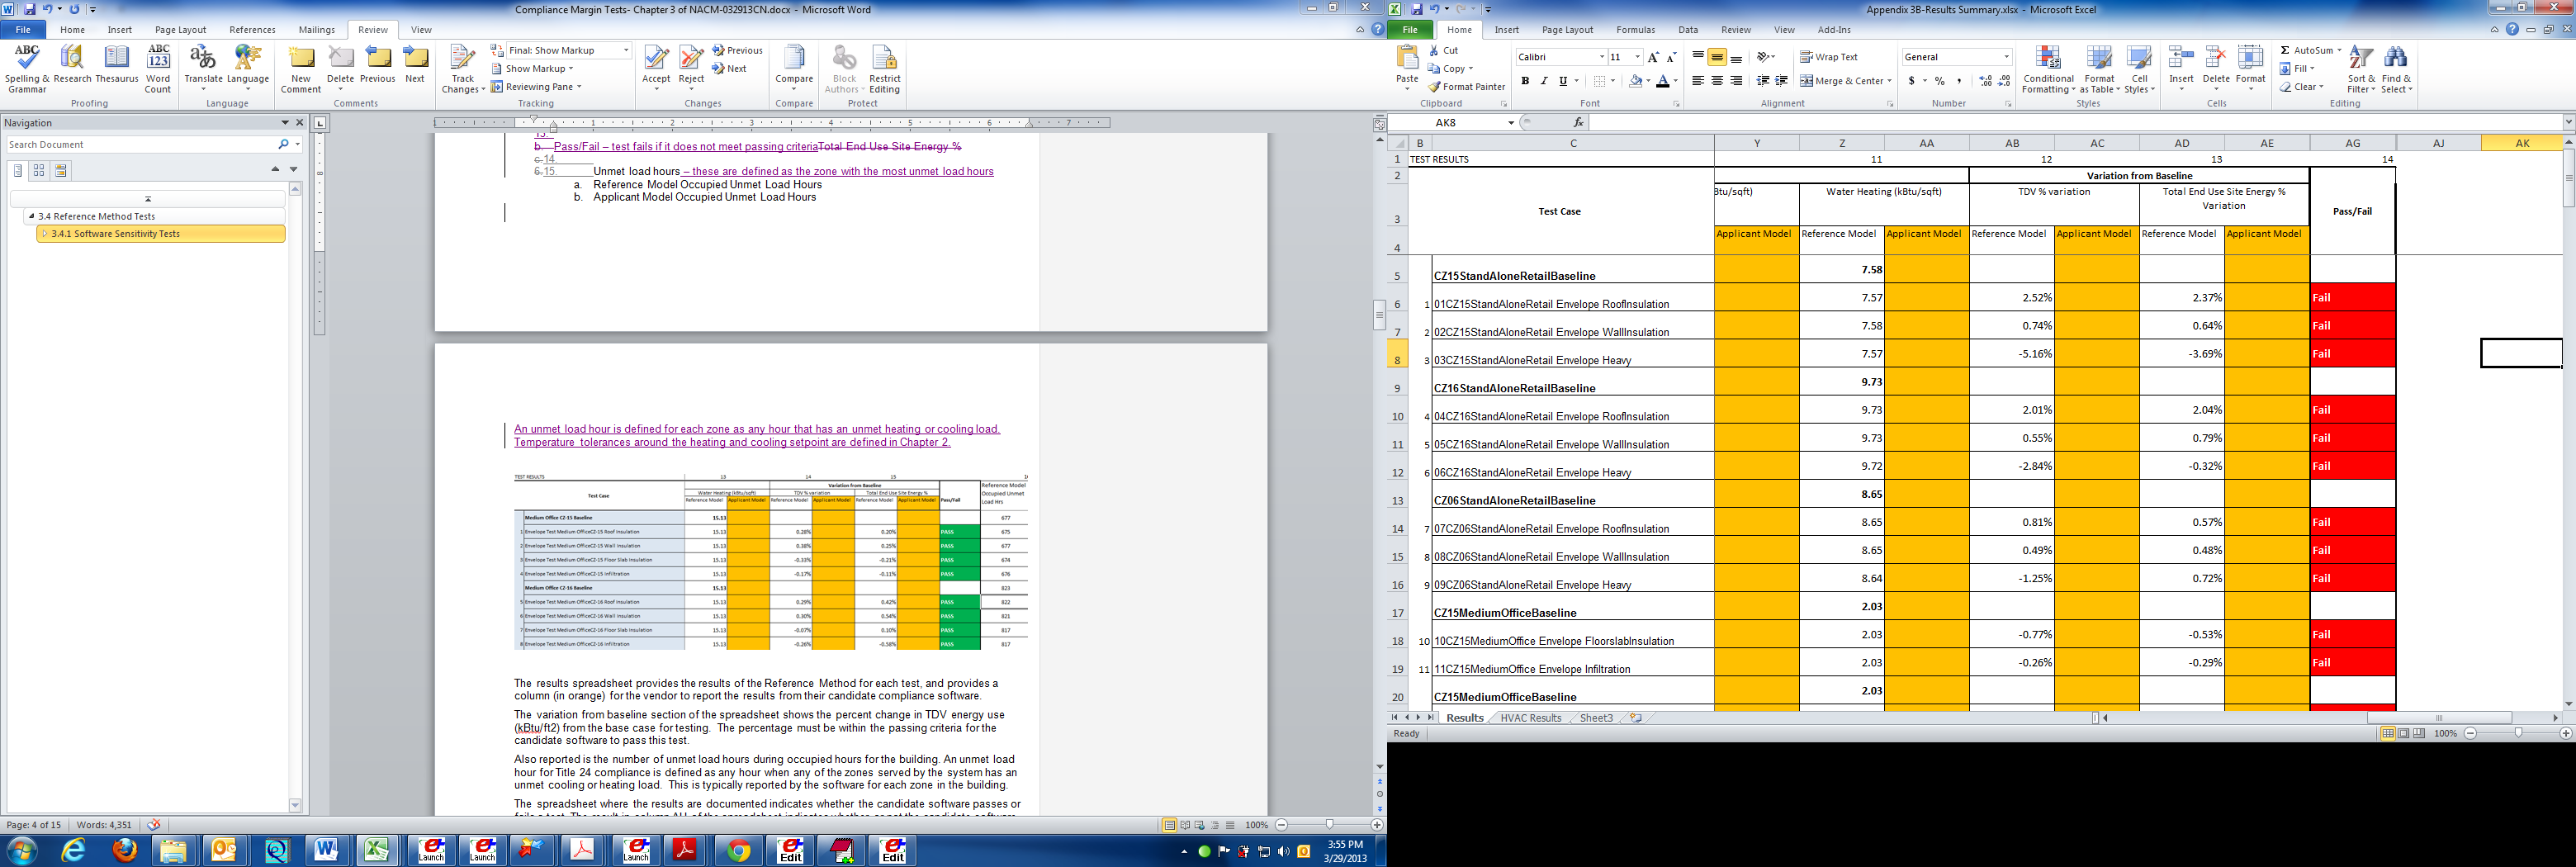Image resolution: width=2576 pixels, height=867 pixels.
Task: Open the General number format dropdown
Action: (2006, 57)
